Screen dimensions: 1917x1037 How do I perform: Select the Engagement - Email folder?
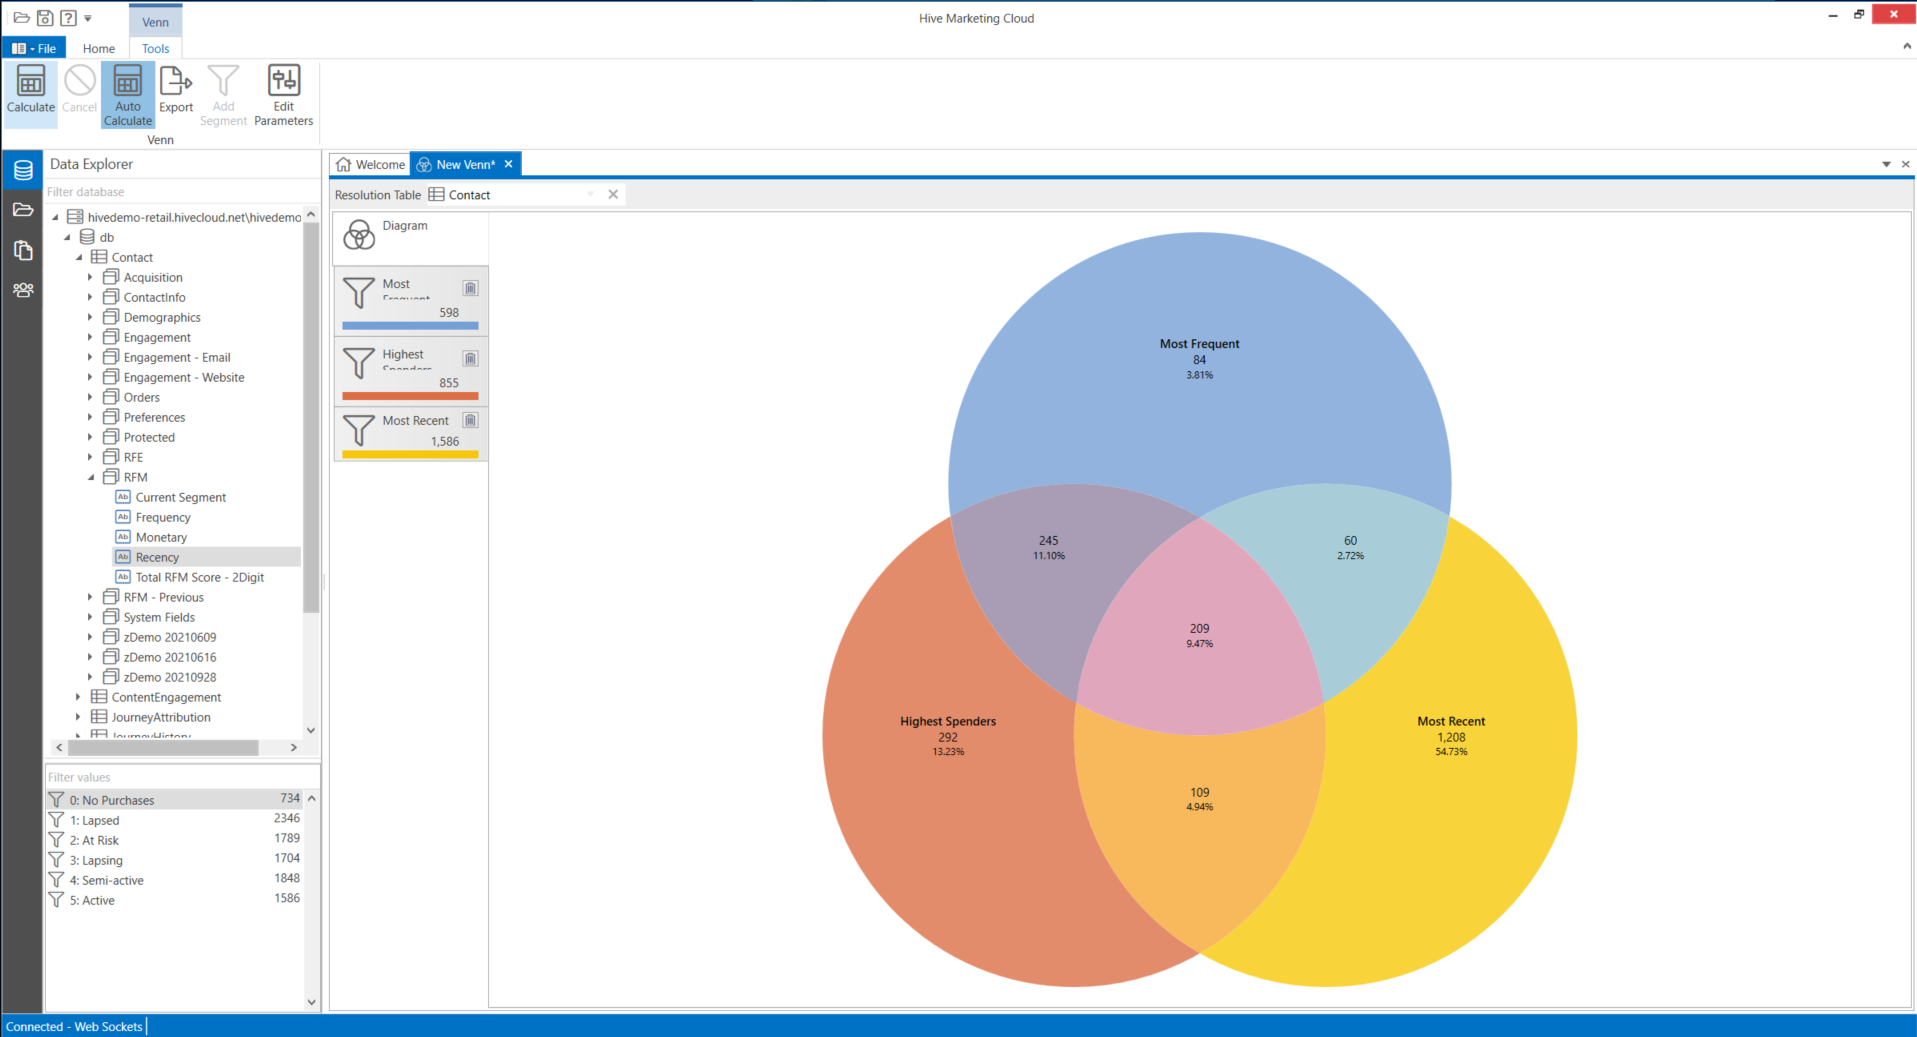coord(177,357)
